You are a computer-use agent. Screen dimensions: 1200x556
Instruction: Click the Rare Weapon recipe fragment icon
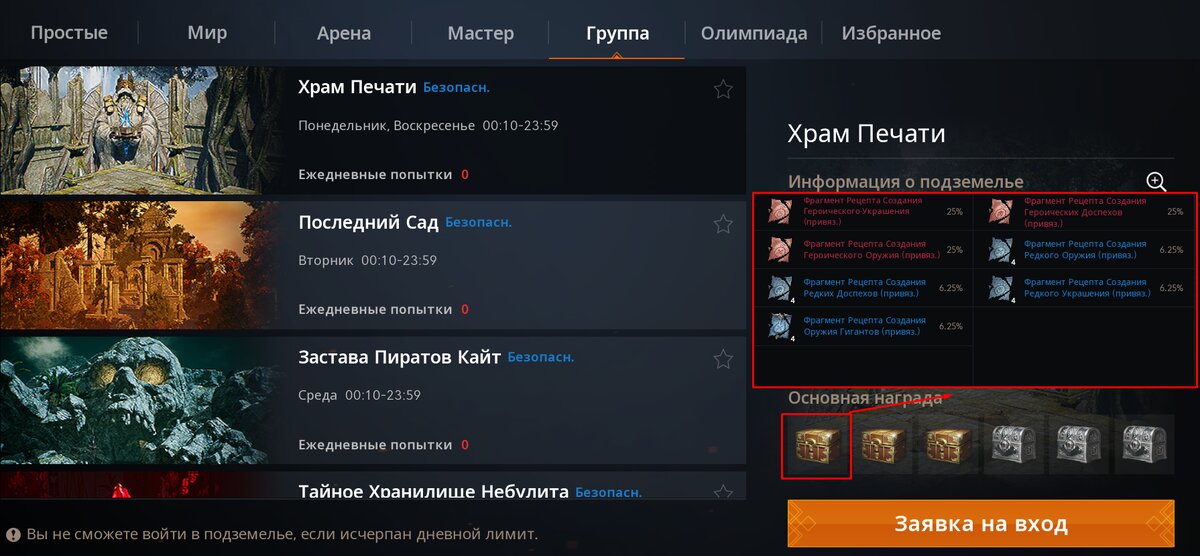[1002, 250]
